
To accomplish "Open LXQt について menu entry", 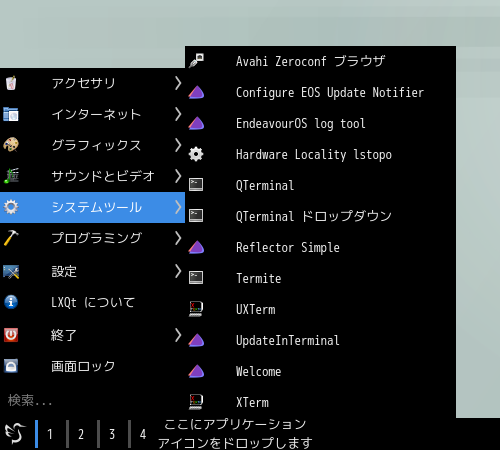I will [x=92, y=302].
